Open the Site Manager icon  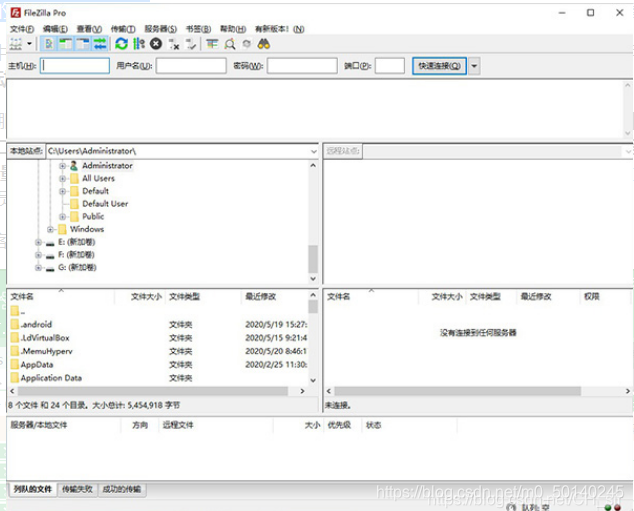[x=16, y=44]
